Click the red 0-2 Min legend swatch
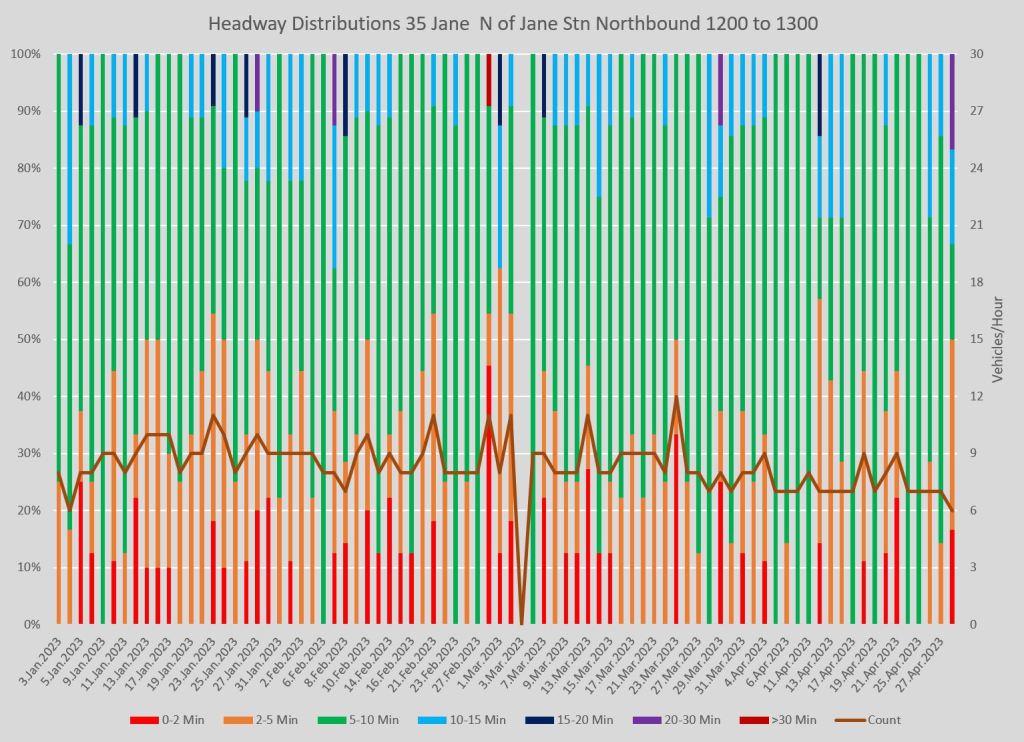The width and height of the screenshot is (1024, 742). pos(145,720)
